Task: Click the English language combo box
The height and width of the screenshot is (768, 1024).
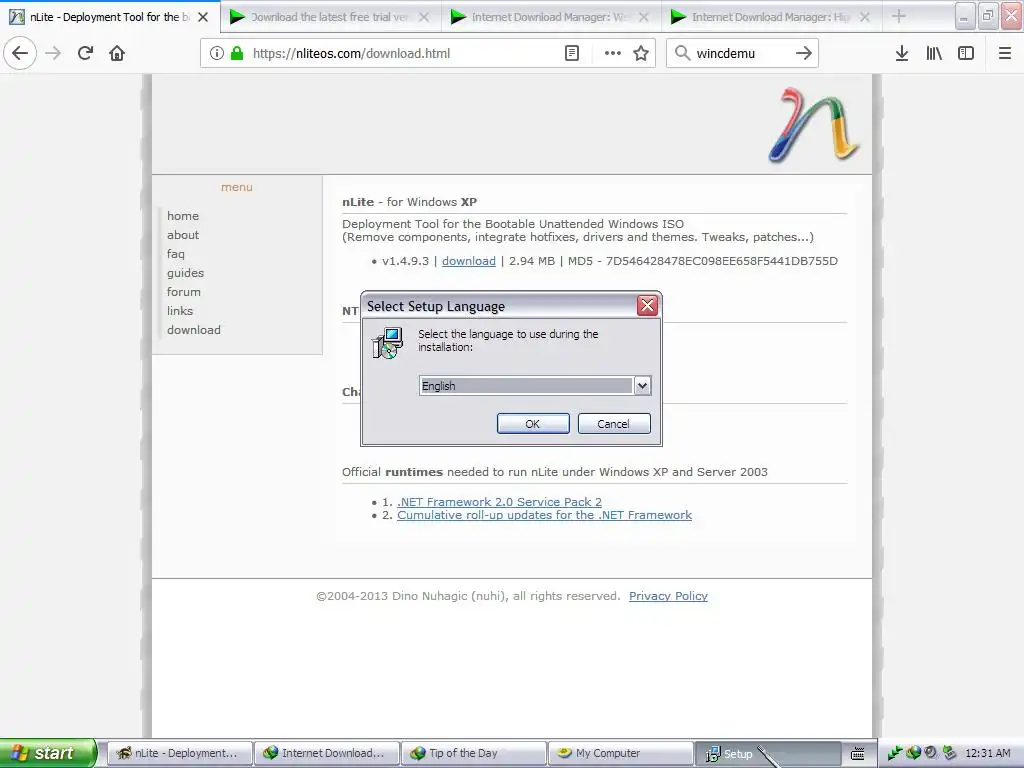Action: [x=534, y=385]
